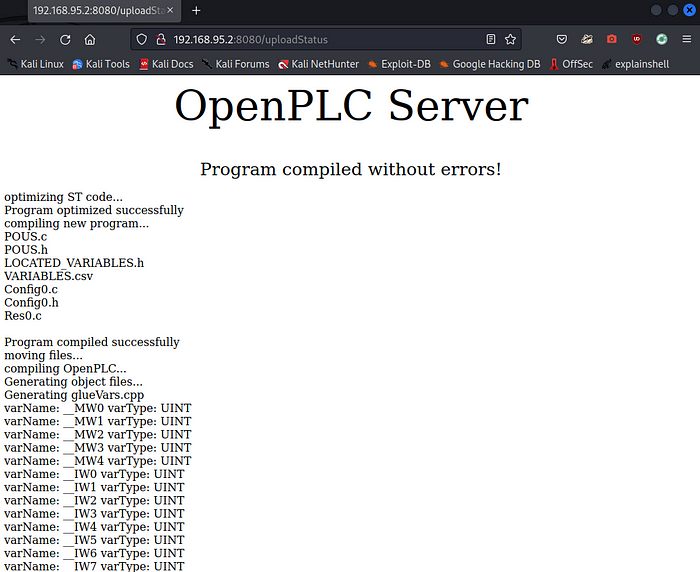
Task: Click the VARIABLES.csv line
Action: (49, 276)
